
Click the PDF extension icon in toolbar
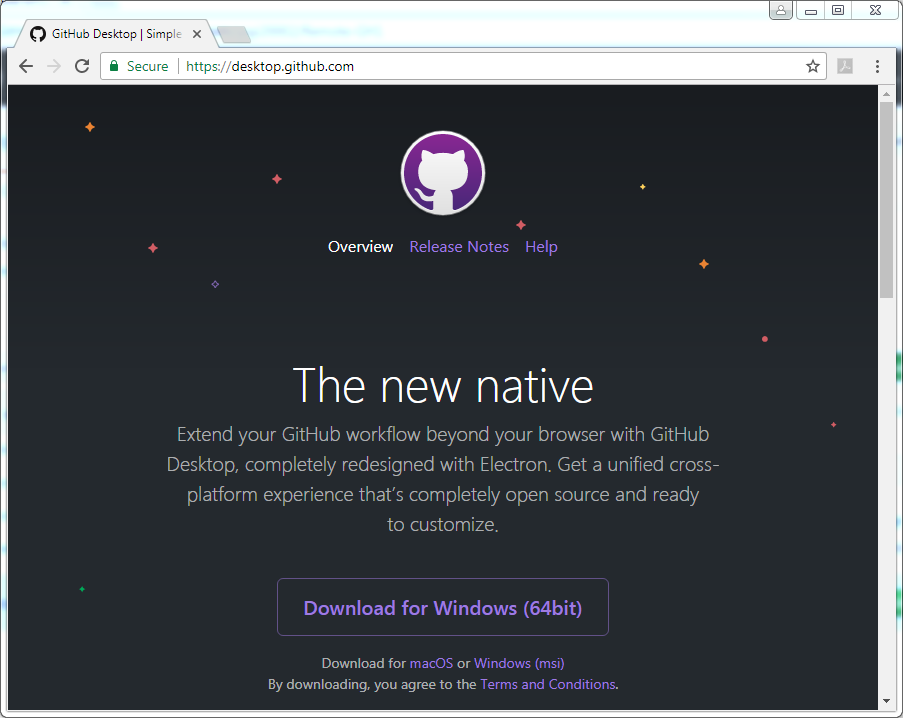click(845, 66)
